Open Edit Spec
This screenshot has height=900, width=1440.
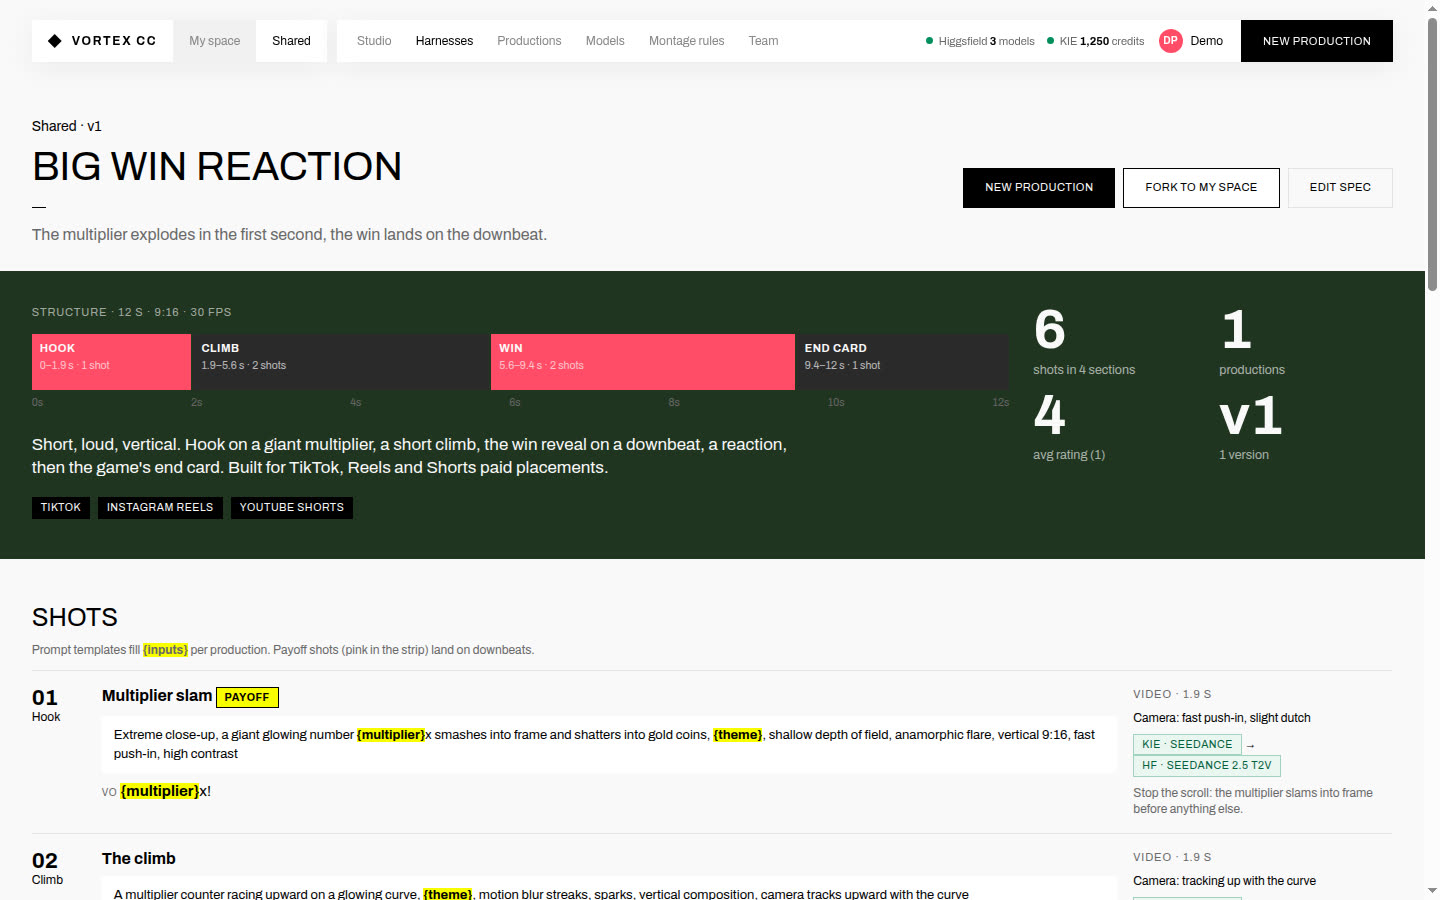click(x=1340, y=188)
